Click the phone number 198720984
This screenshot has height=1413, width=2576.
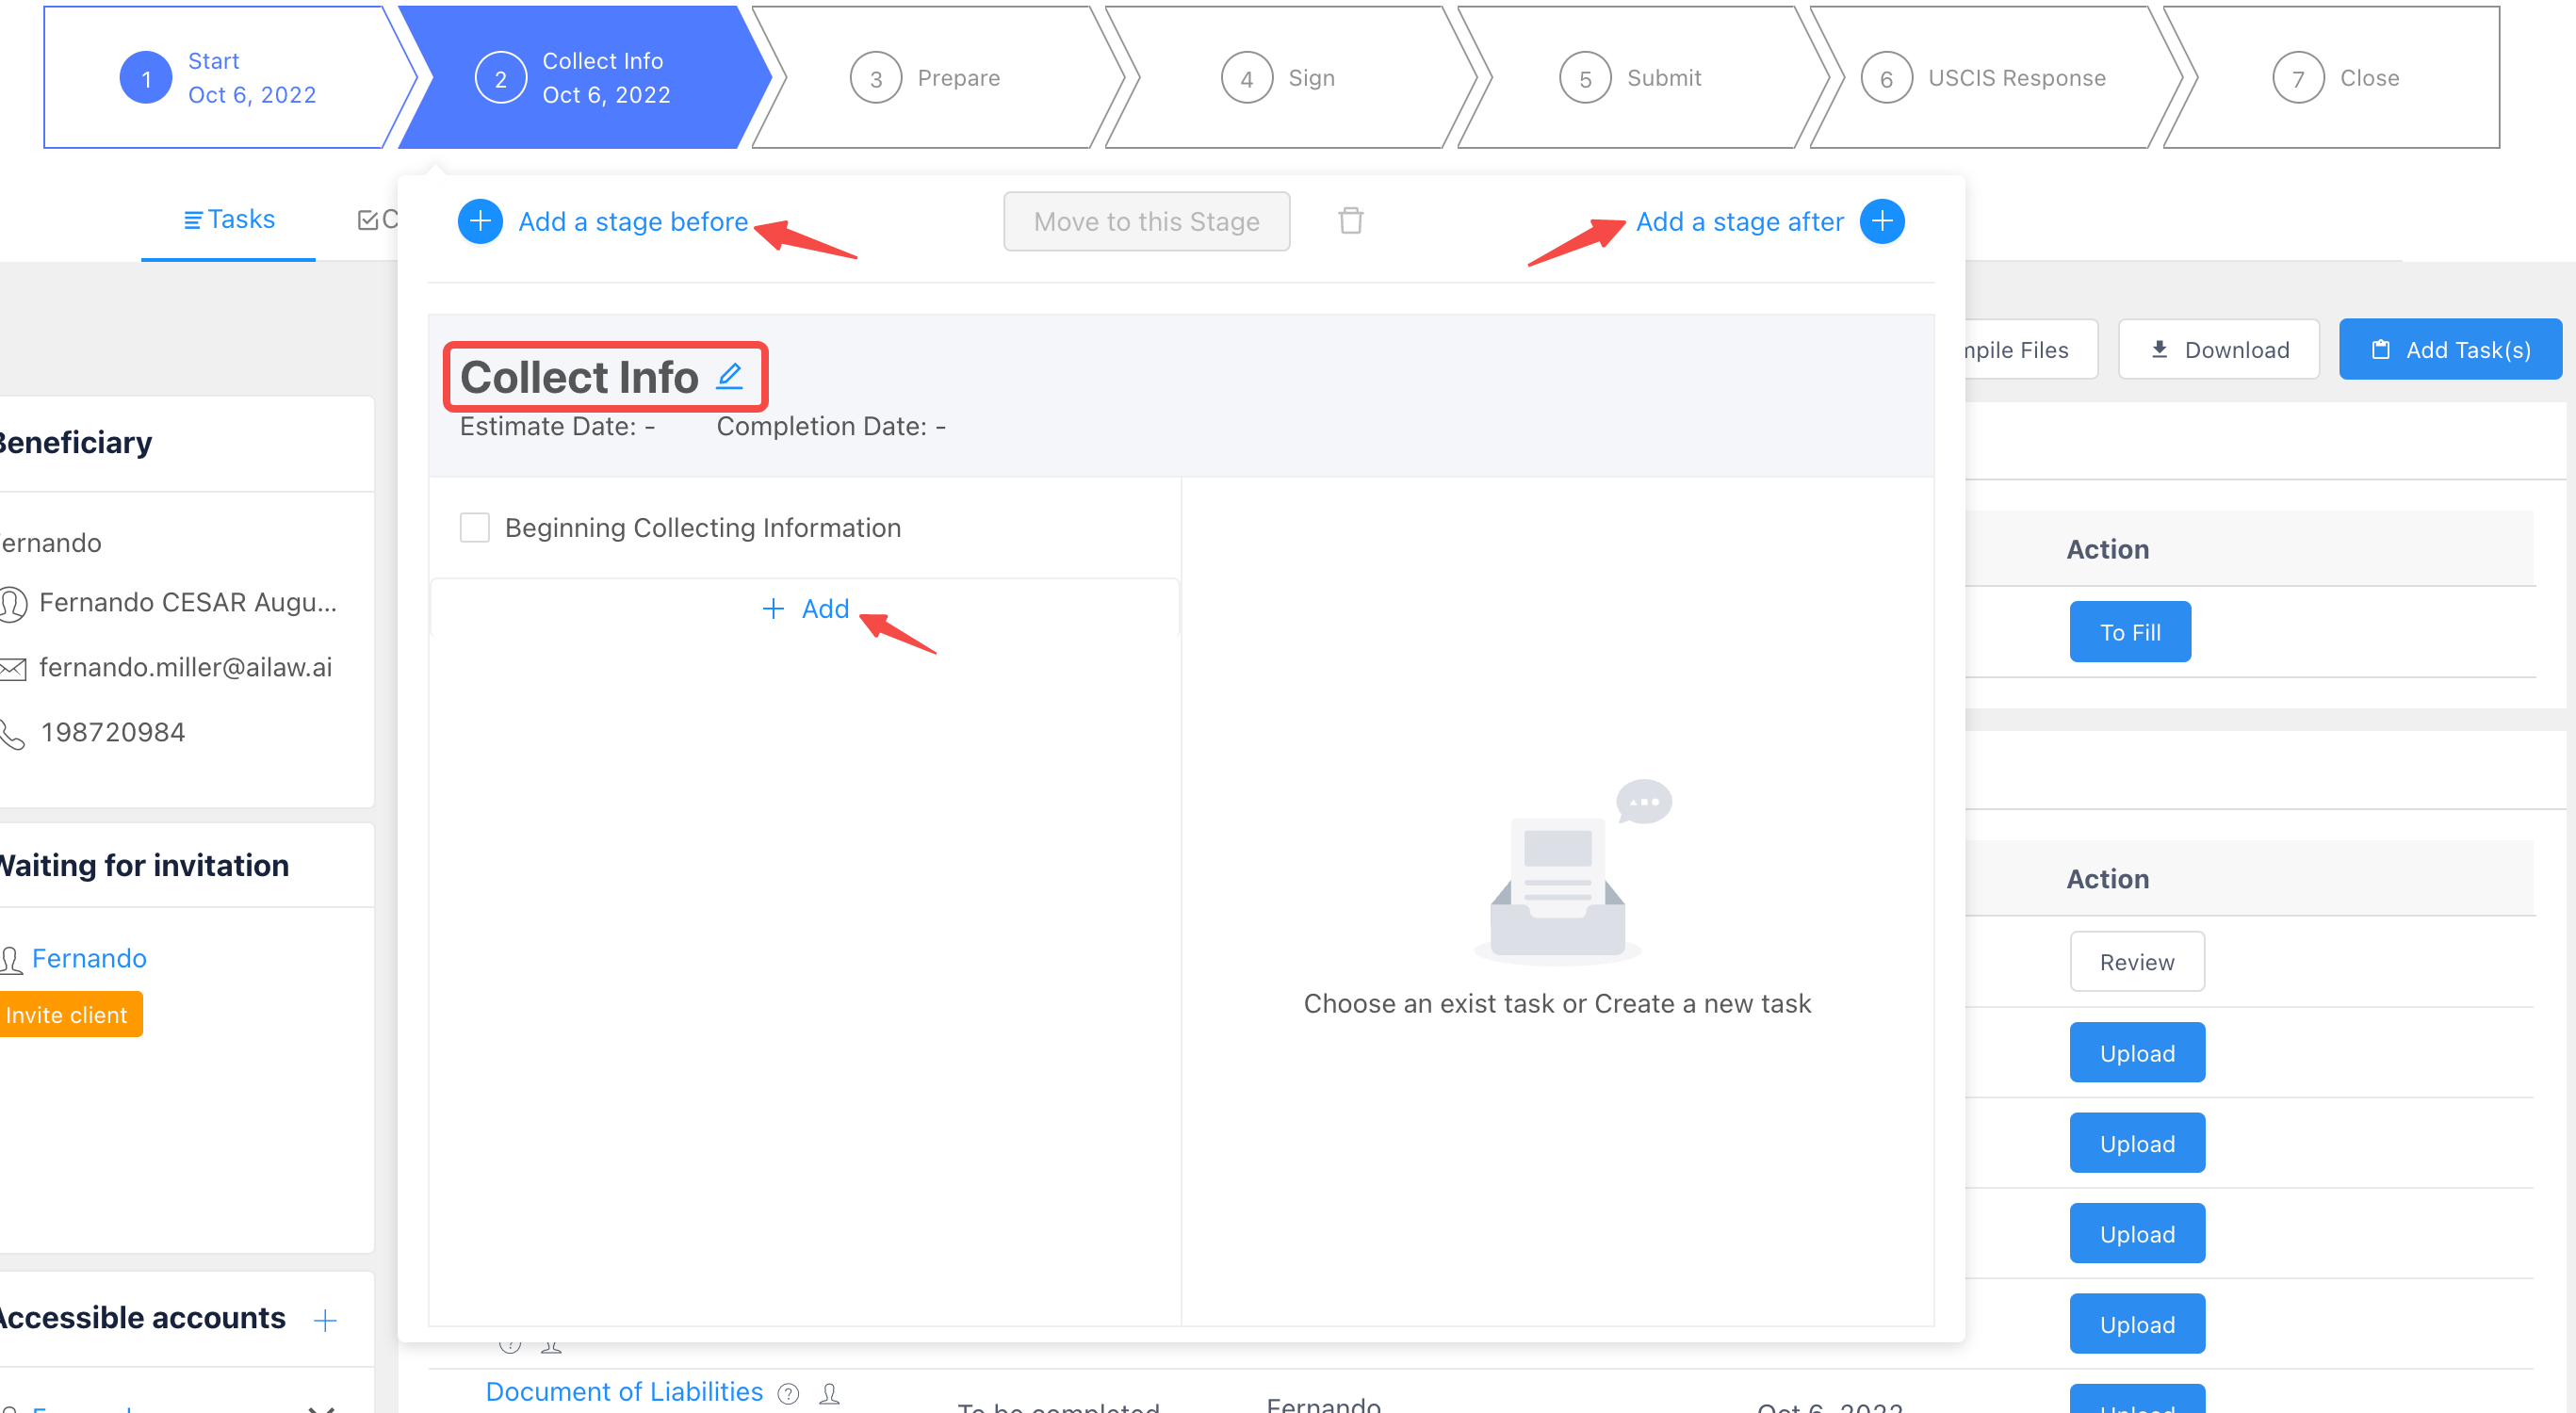[113, 732]
